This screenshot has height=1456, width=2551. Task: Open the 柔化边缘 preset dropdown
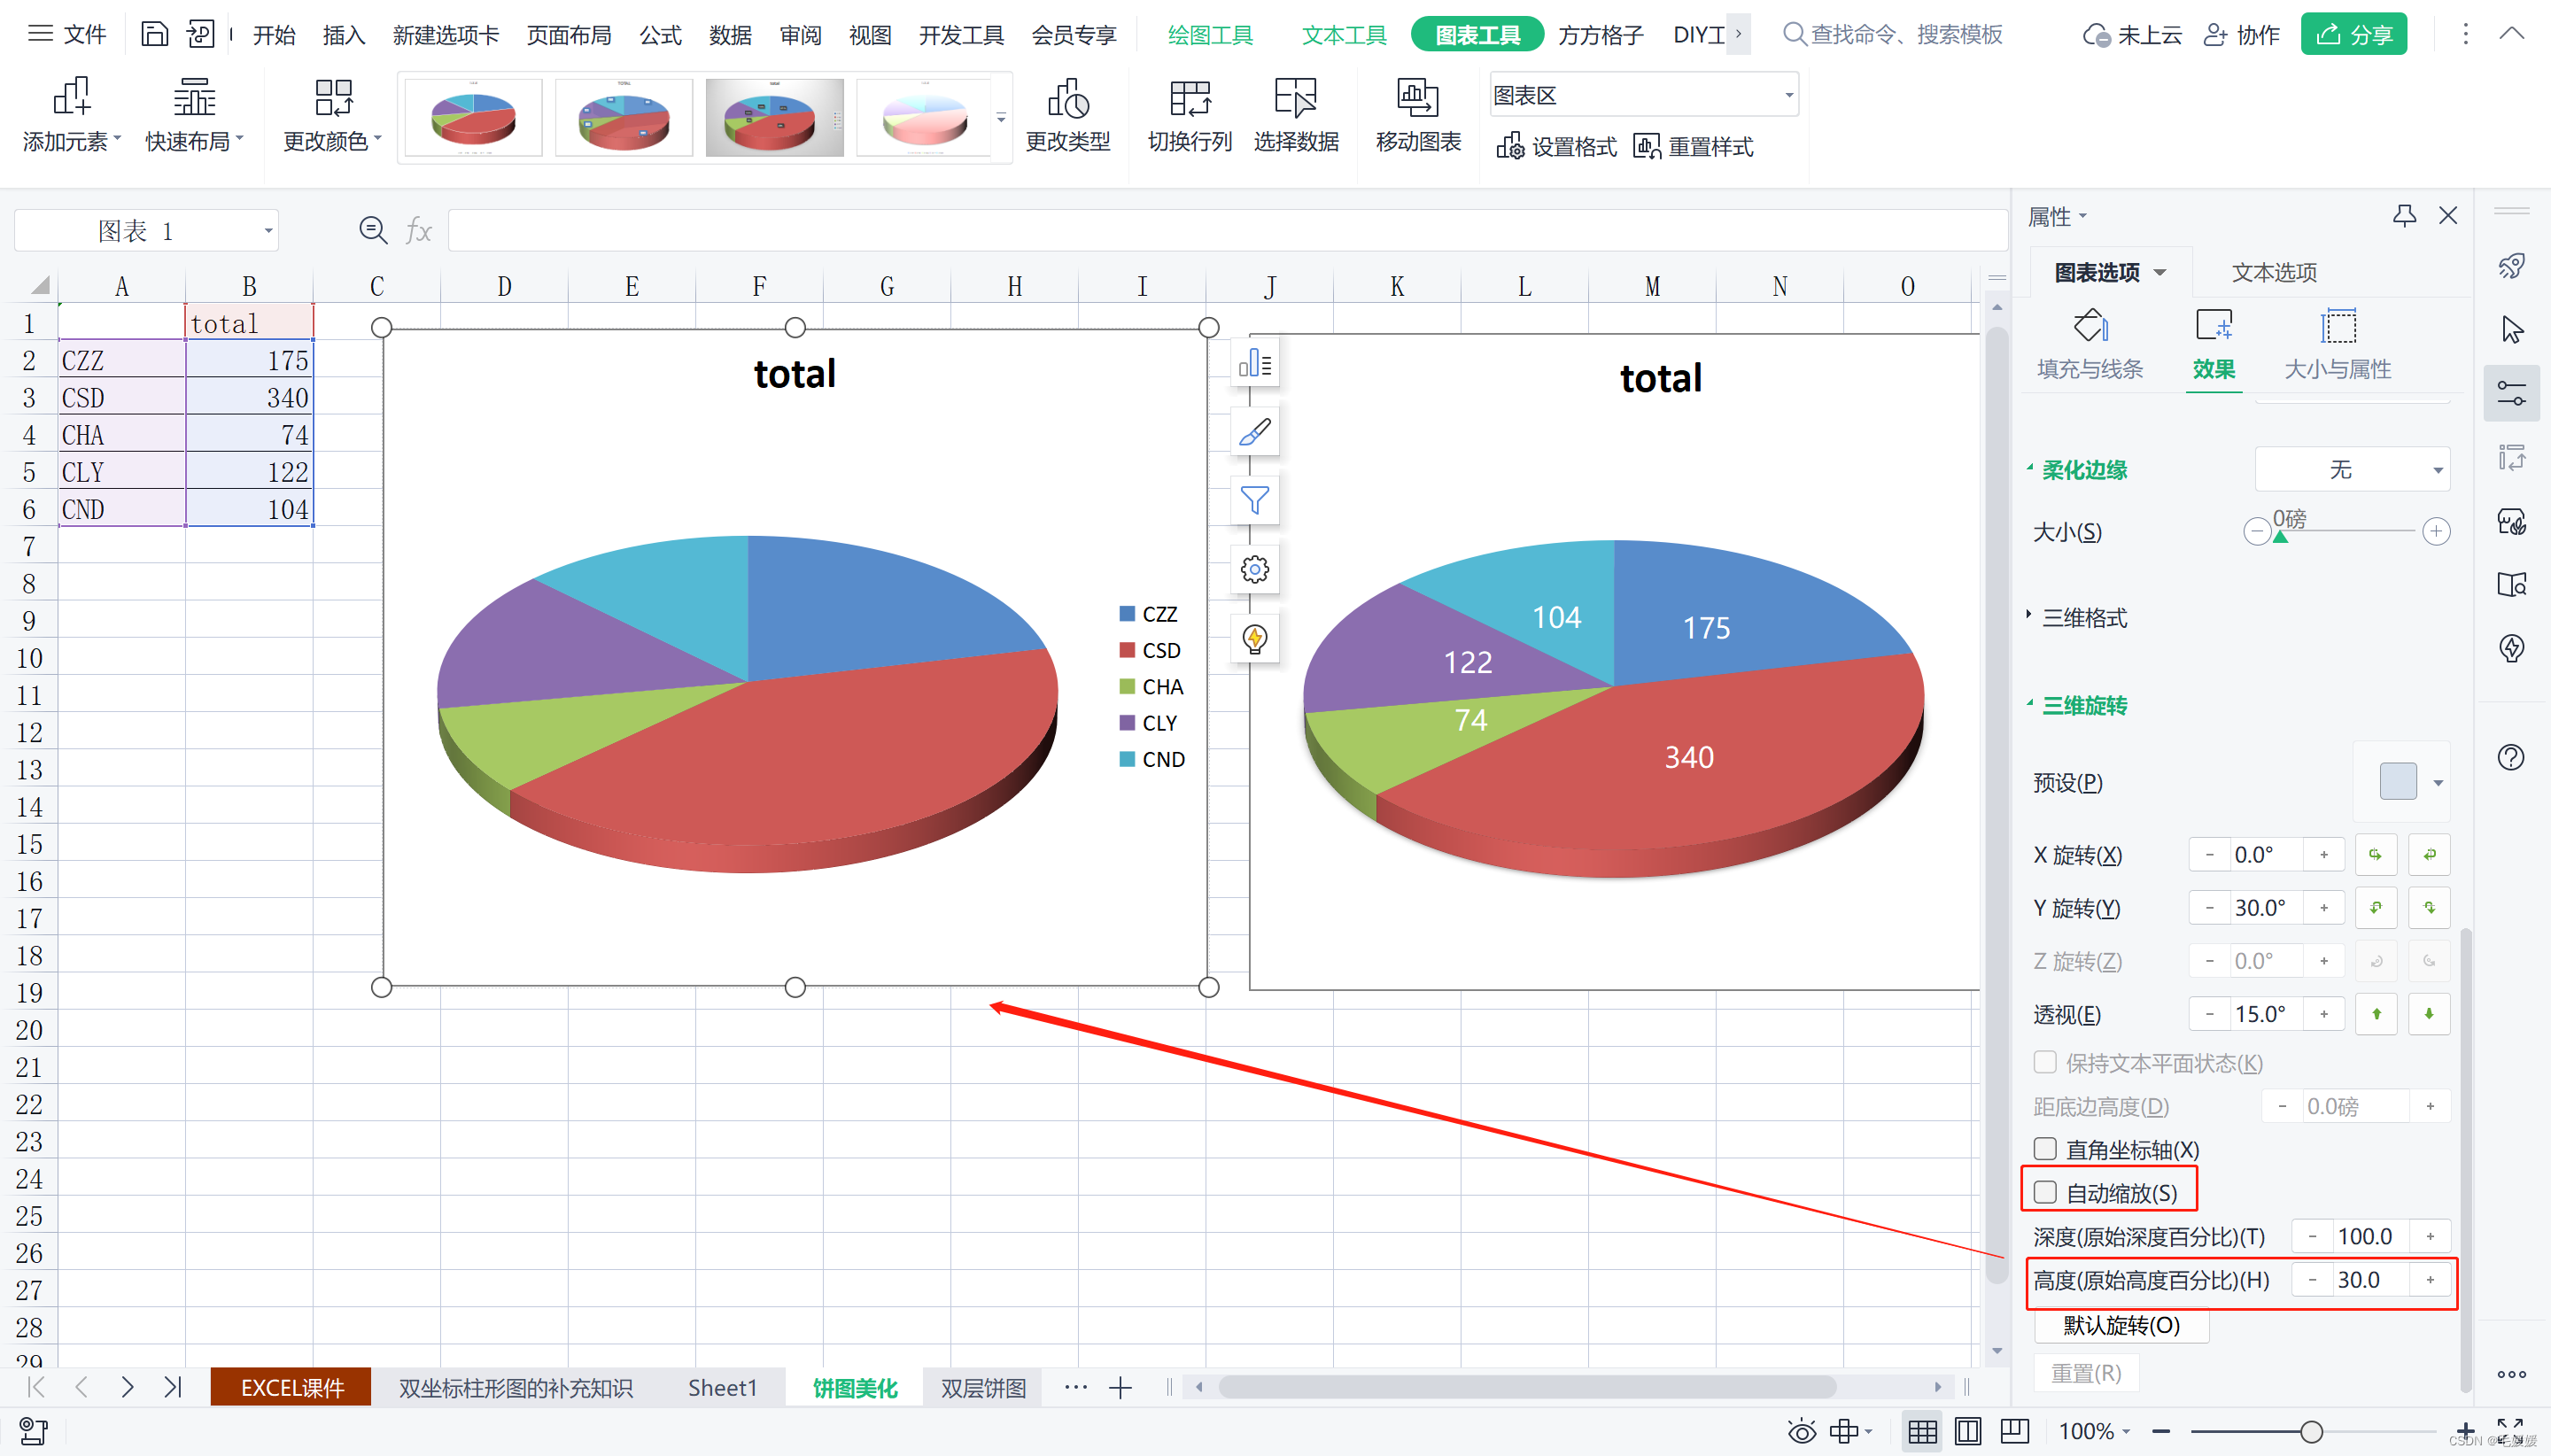[x=2352, y=470]
